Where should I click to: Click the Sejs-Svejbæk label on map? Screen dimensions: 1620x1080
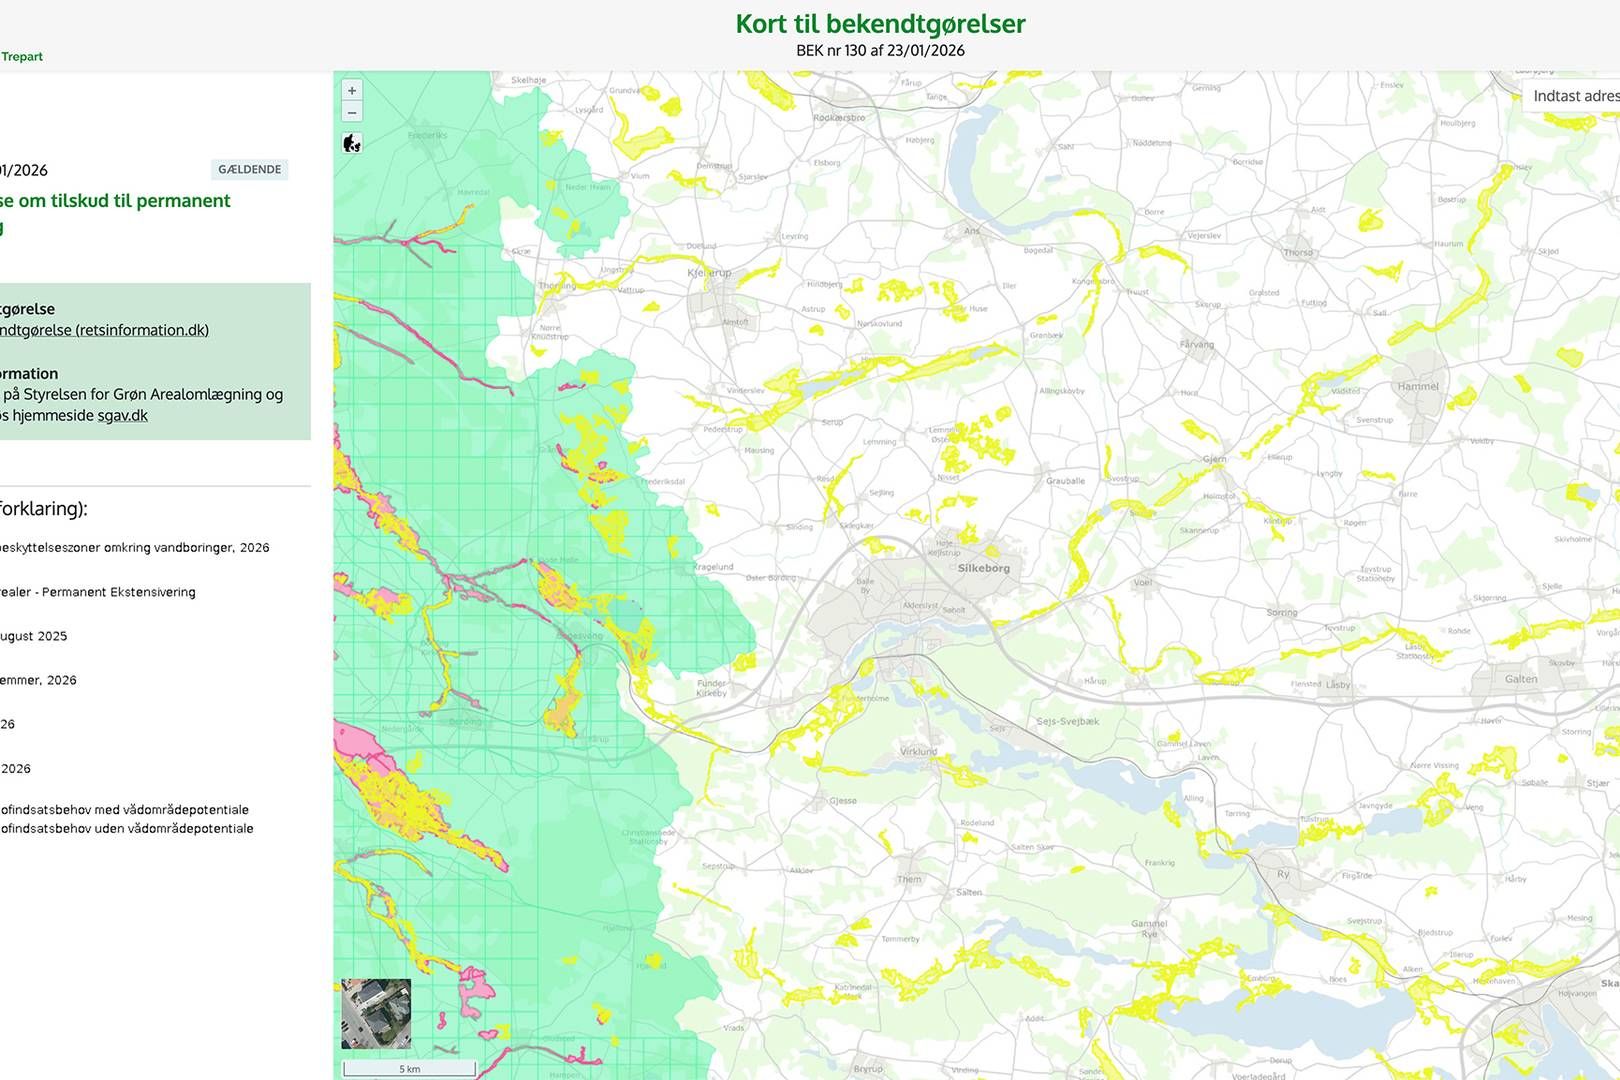[x=1068, y=721]
